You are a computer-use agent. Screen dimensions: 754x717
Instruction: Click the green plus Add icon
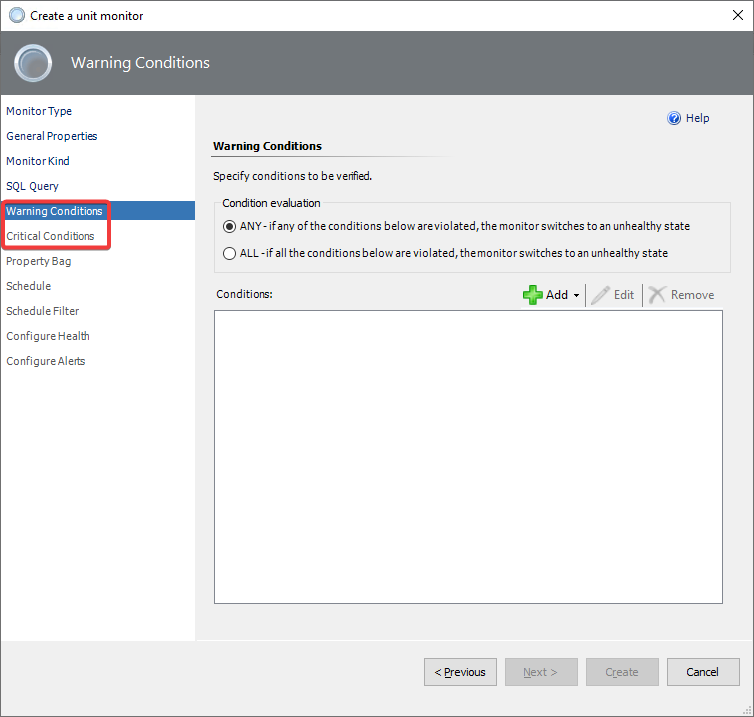pyautogui.click(x=532, y=295)
